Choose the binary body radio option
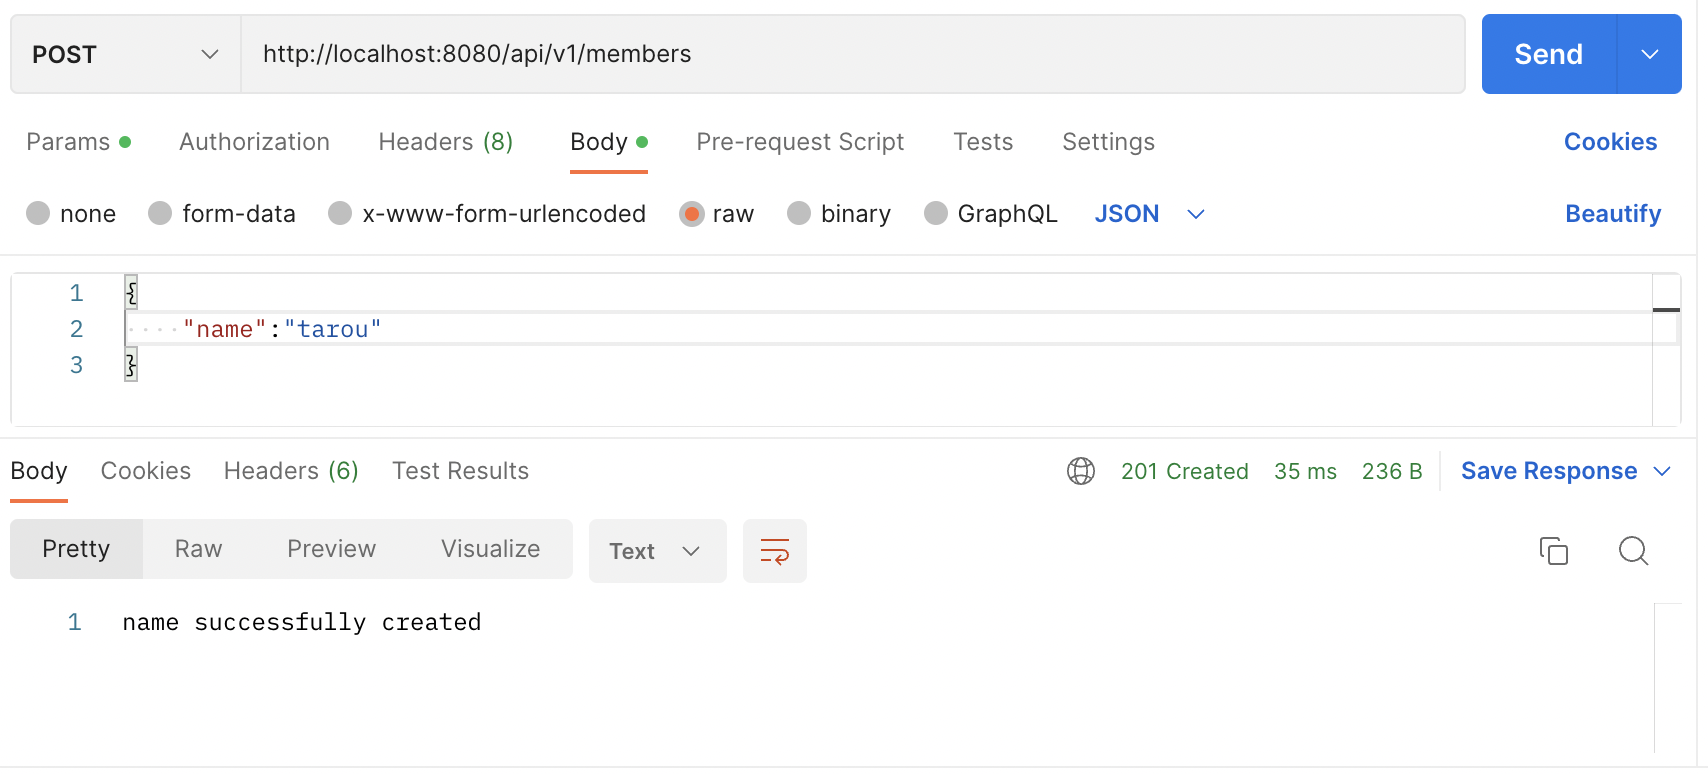This screenshot has height=774, width=1708. tap(799, 213)
